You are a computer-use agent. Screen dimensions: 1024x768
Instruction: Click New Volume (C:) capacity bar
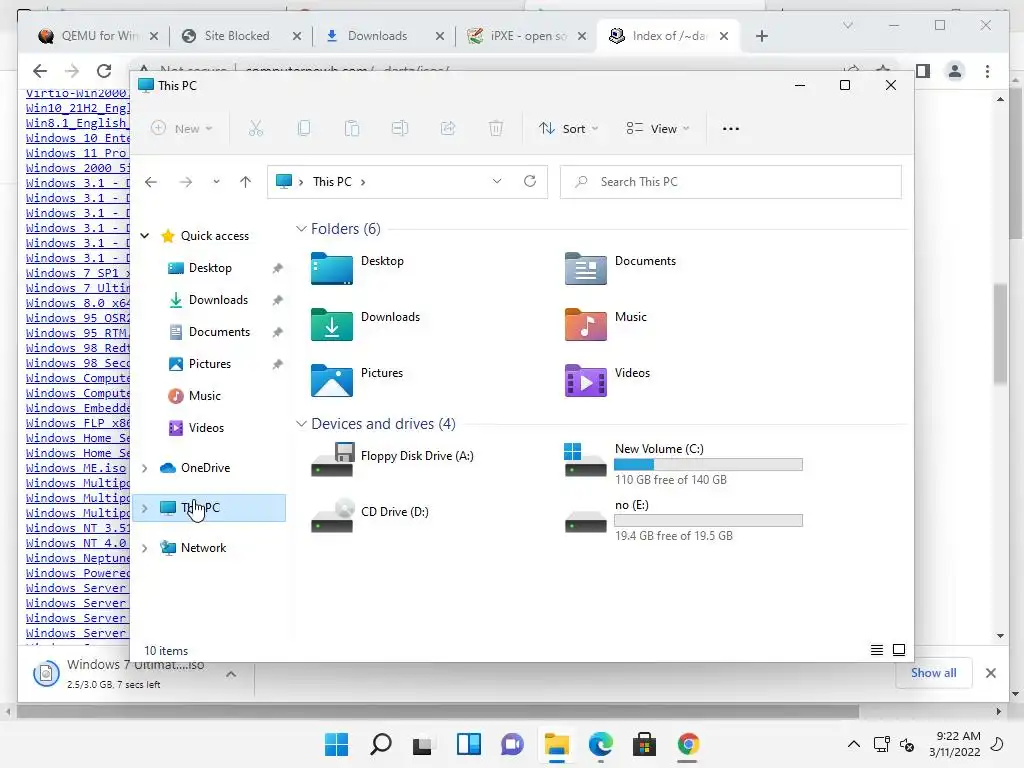tap(708, 464)
